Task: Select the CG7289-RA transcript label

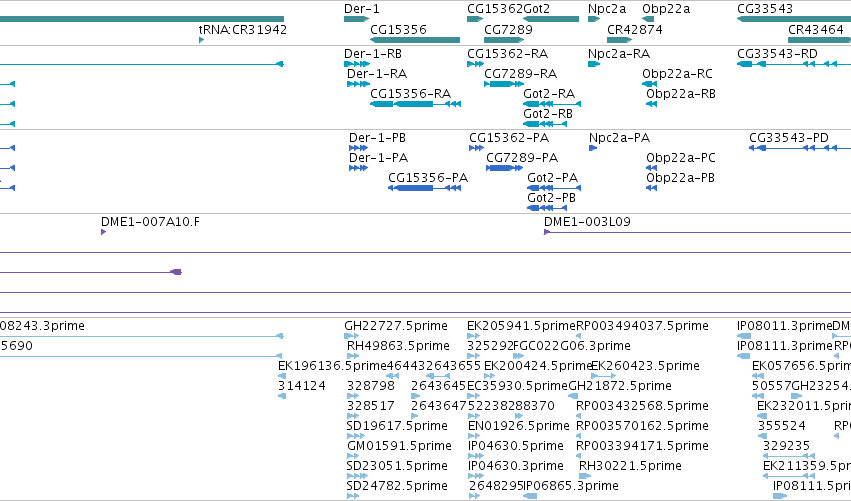Action: (x=520, y=74)
